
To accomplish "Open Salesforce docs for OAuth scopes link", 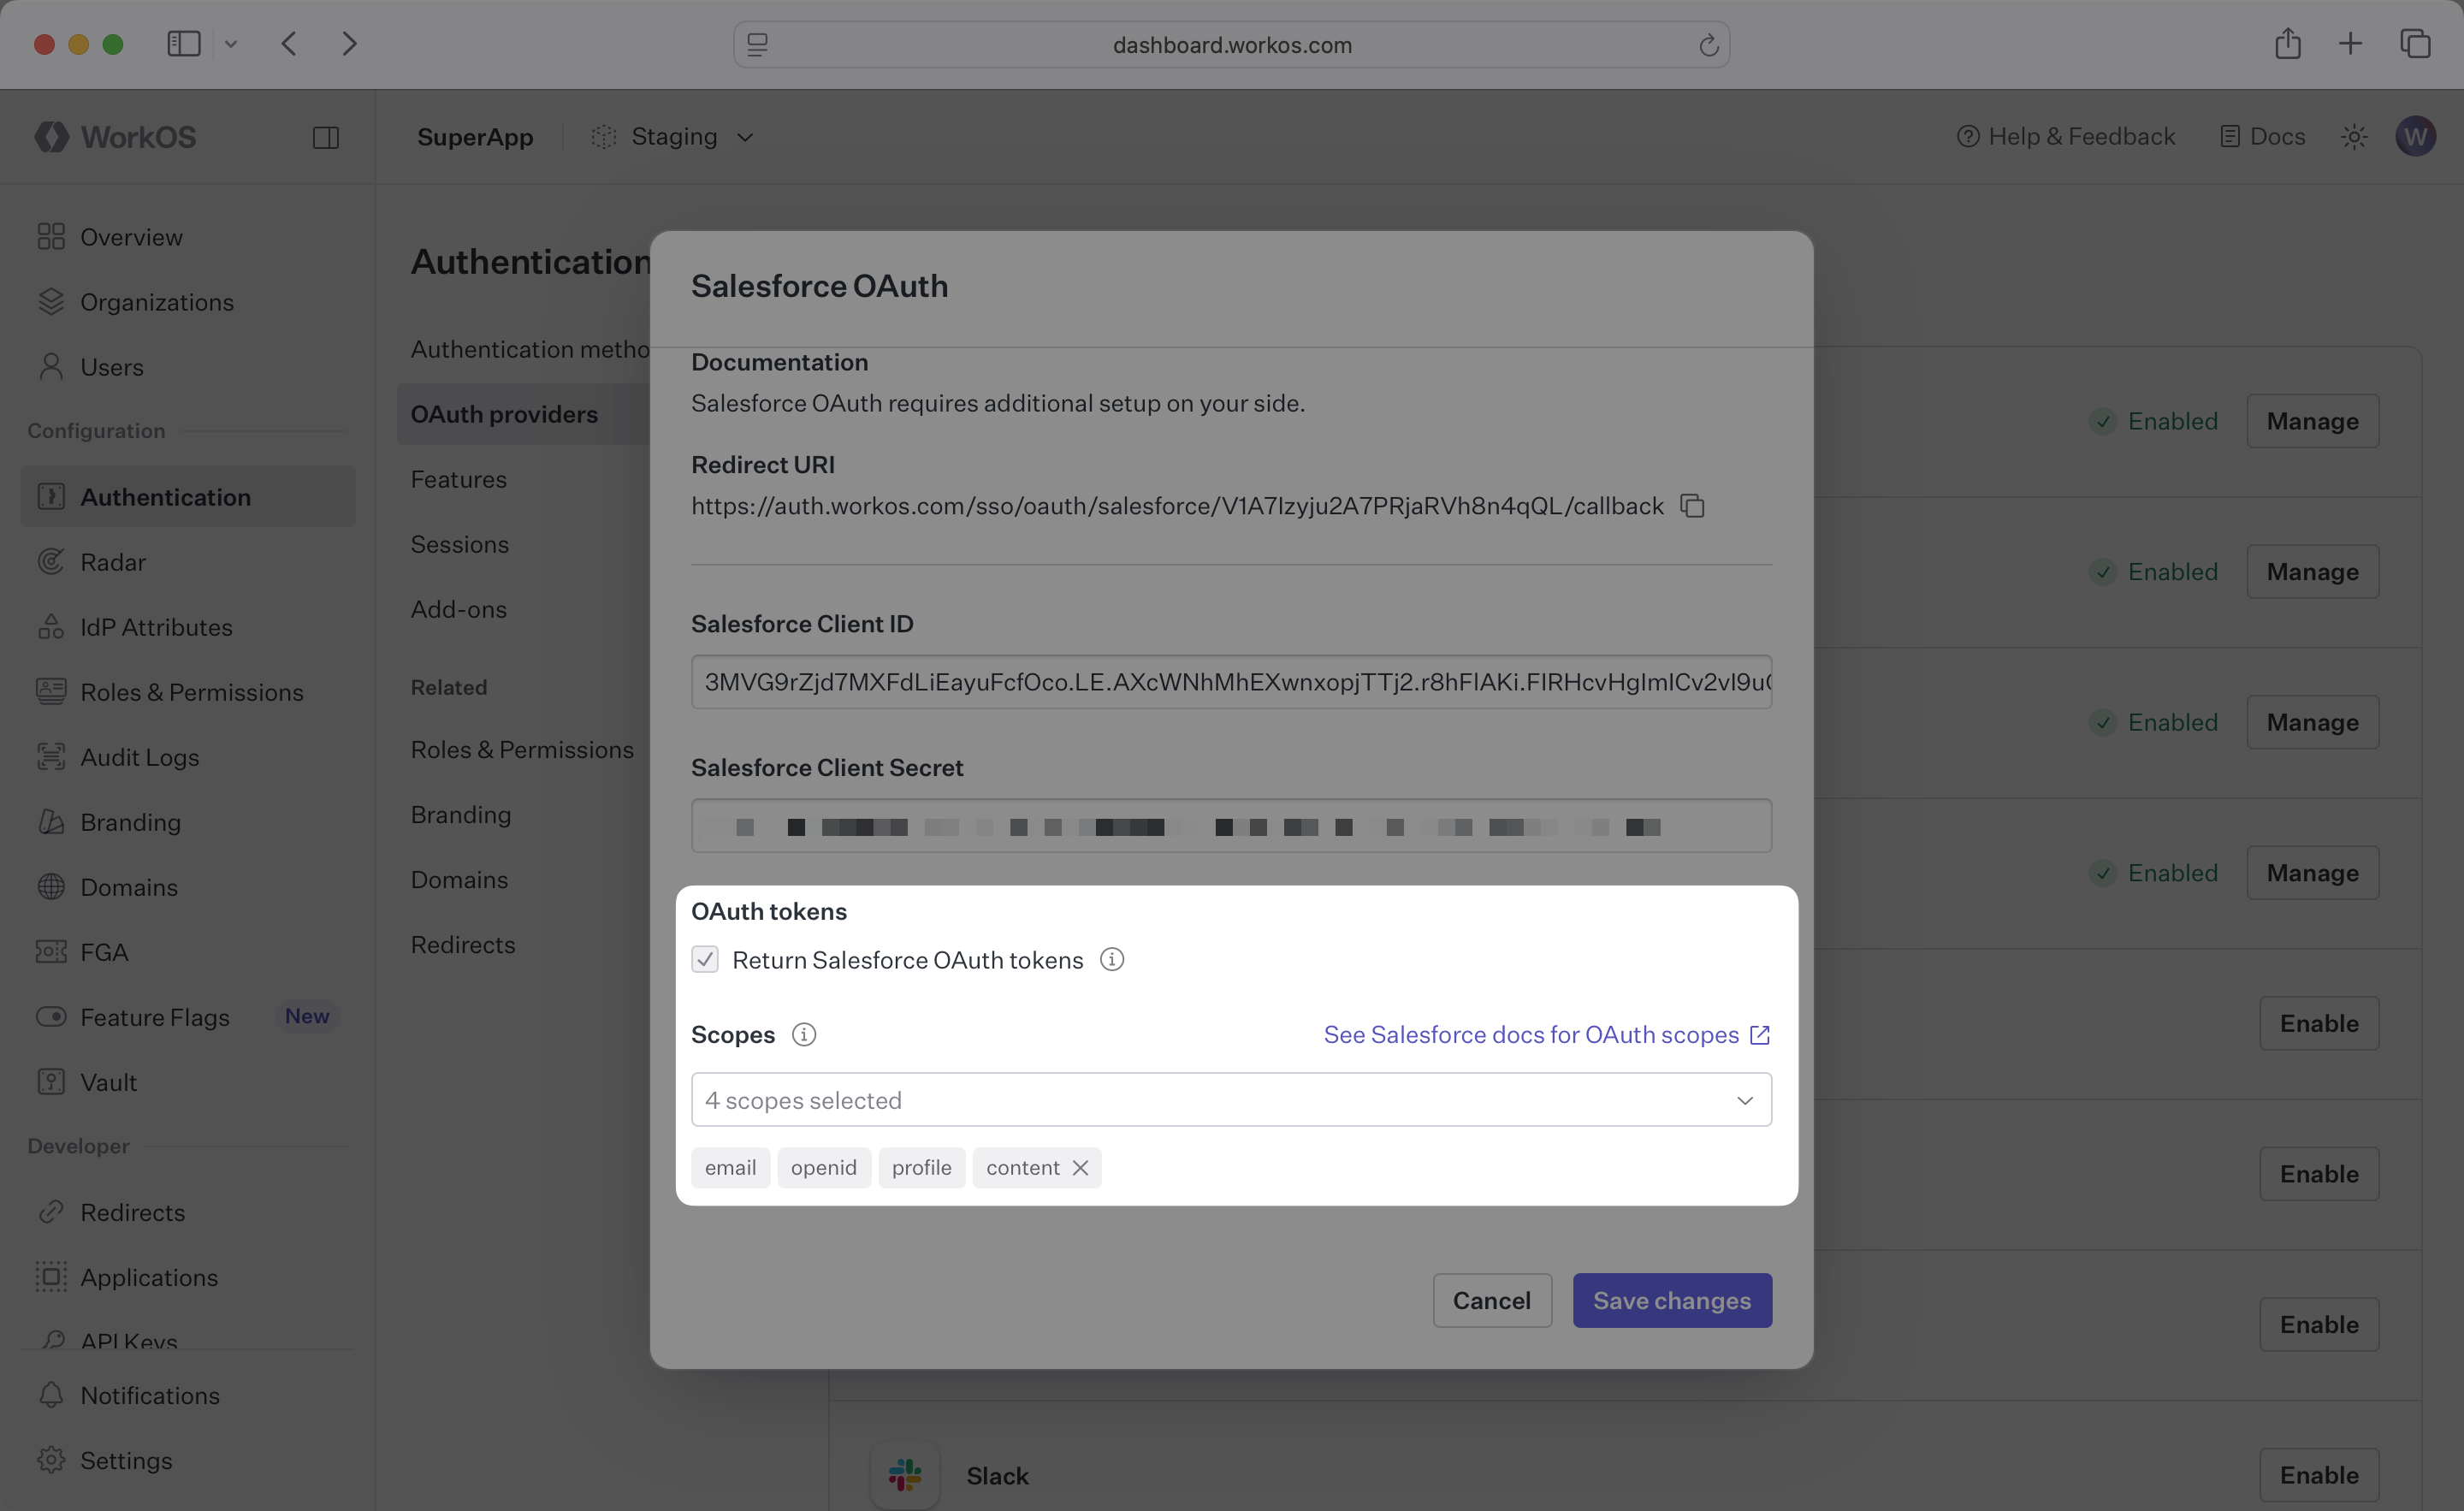I will click(x=1546, y=1035).
